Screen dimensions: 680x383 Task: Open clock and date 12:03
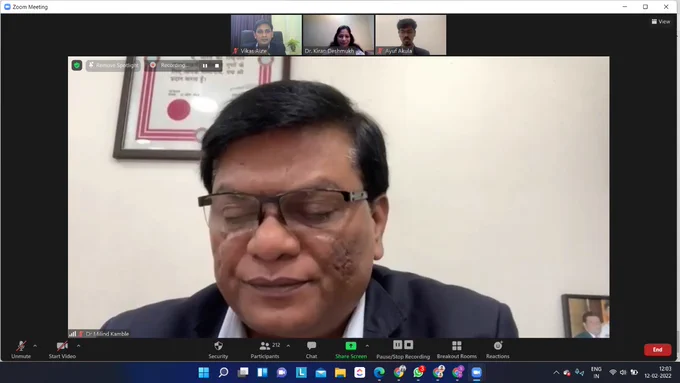(658, 373)
